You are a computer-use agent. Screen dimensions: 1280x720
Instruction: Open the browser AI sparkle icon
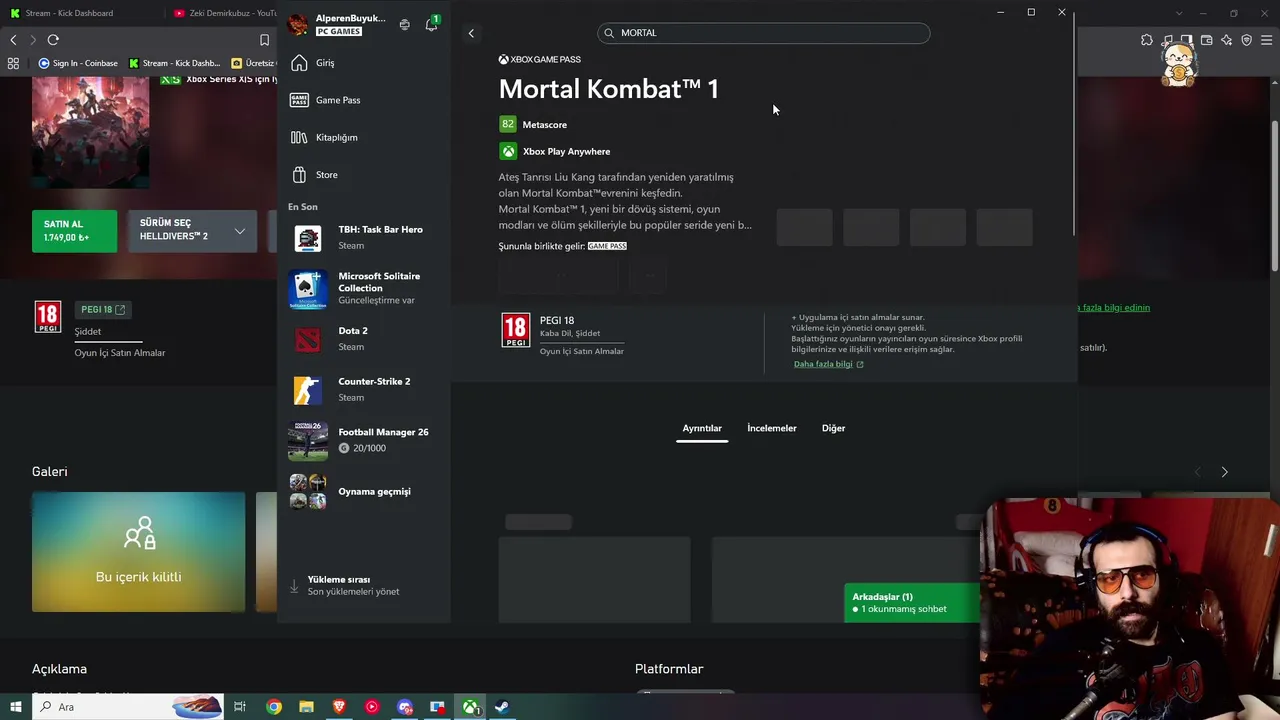(x=1227, y=40)
